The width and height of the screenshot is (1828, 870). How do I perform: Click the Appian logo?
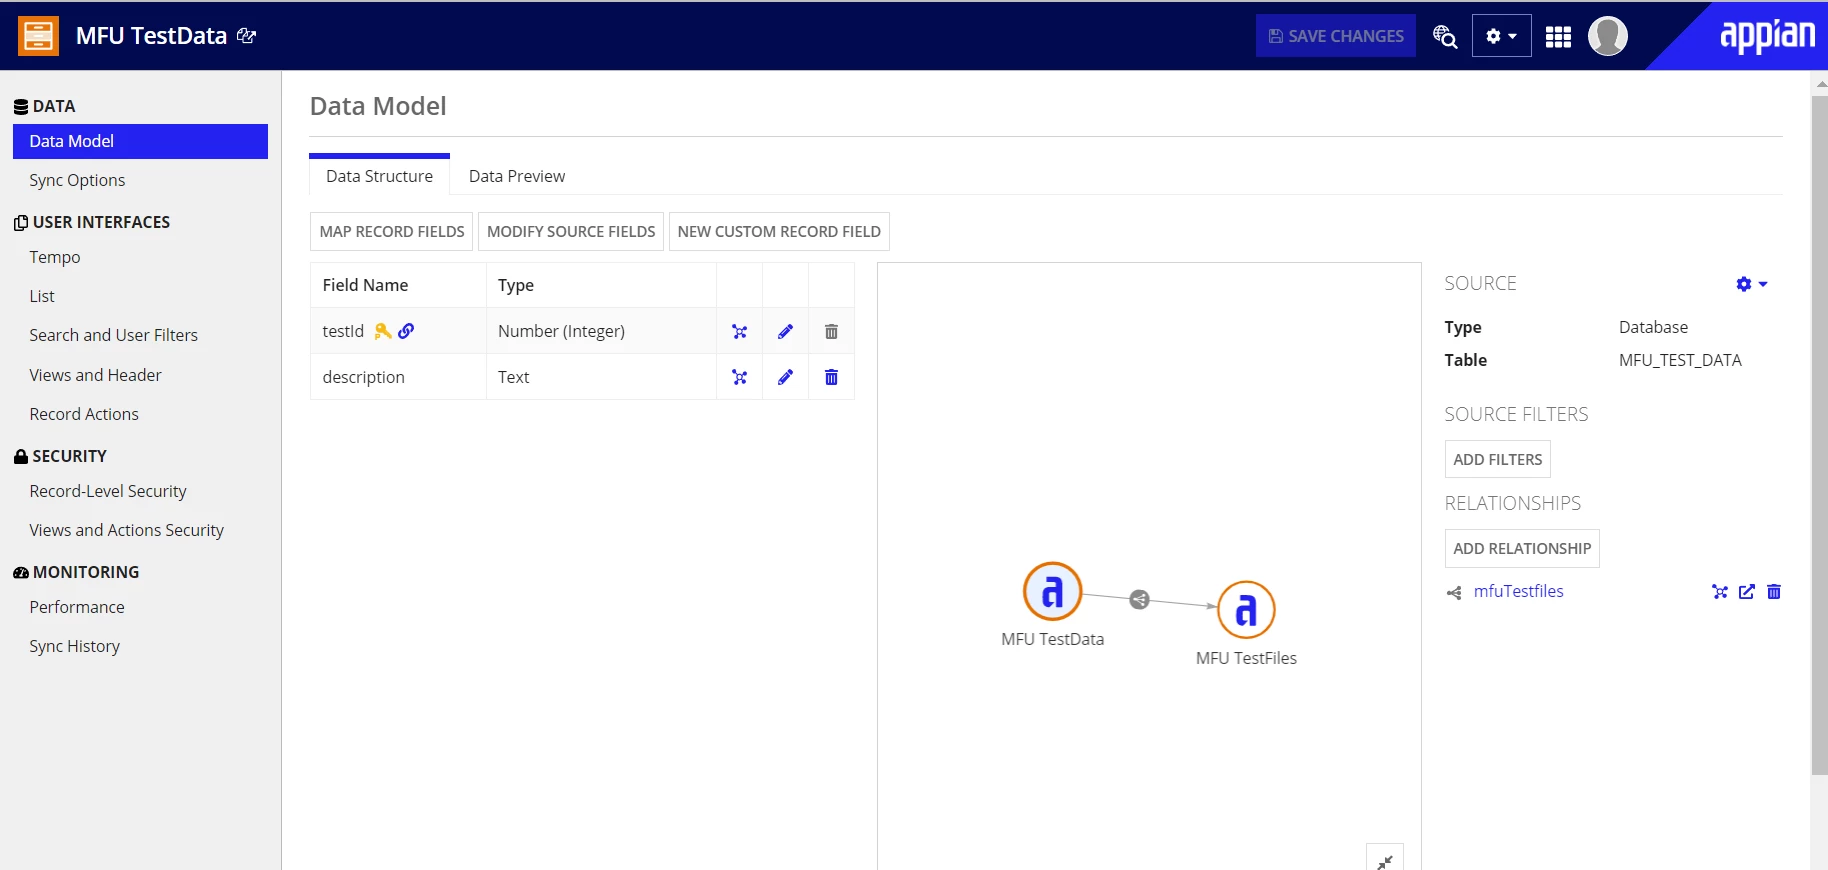pyautogui.click(x=1767, y=36)
